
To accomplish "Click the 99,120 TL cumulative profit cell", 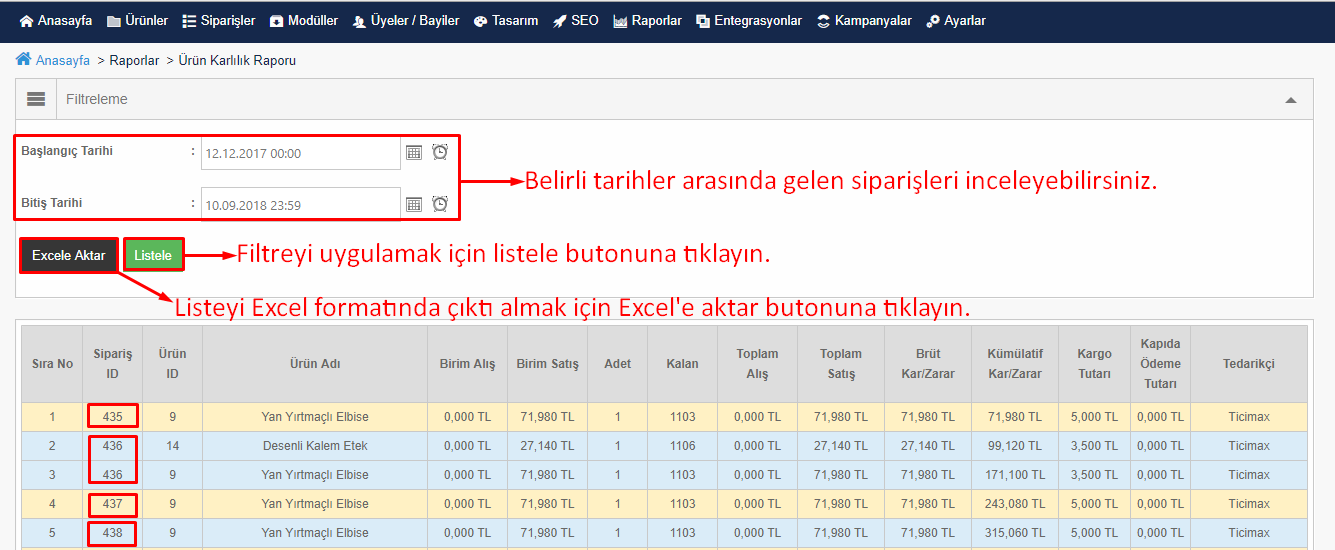I will [1015, 446].
